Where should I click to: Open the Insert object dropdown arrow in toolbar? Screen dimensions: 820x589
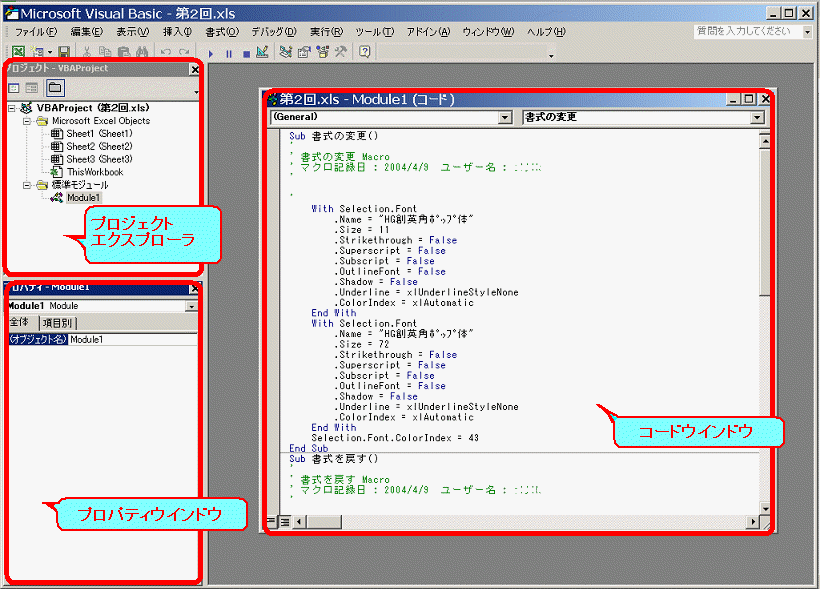click(x=50, y=52)
